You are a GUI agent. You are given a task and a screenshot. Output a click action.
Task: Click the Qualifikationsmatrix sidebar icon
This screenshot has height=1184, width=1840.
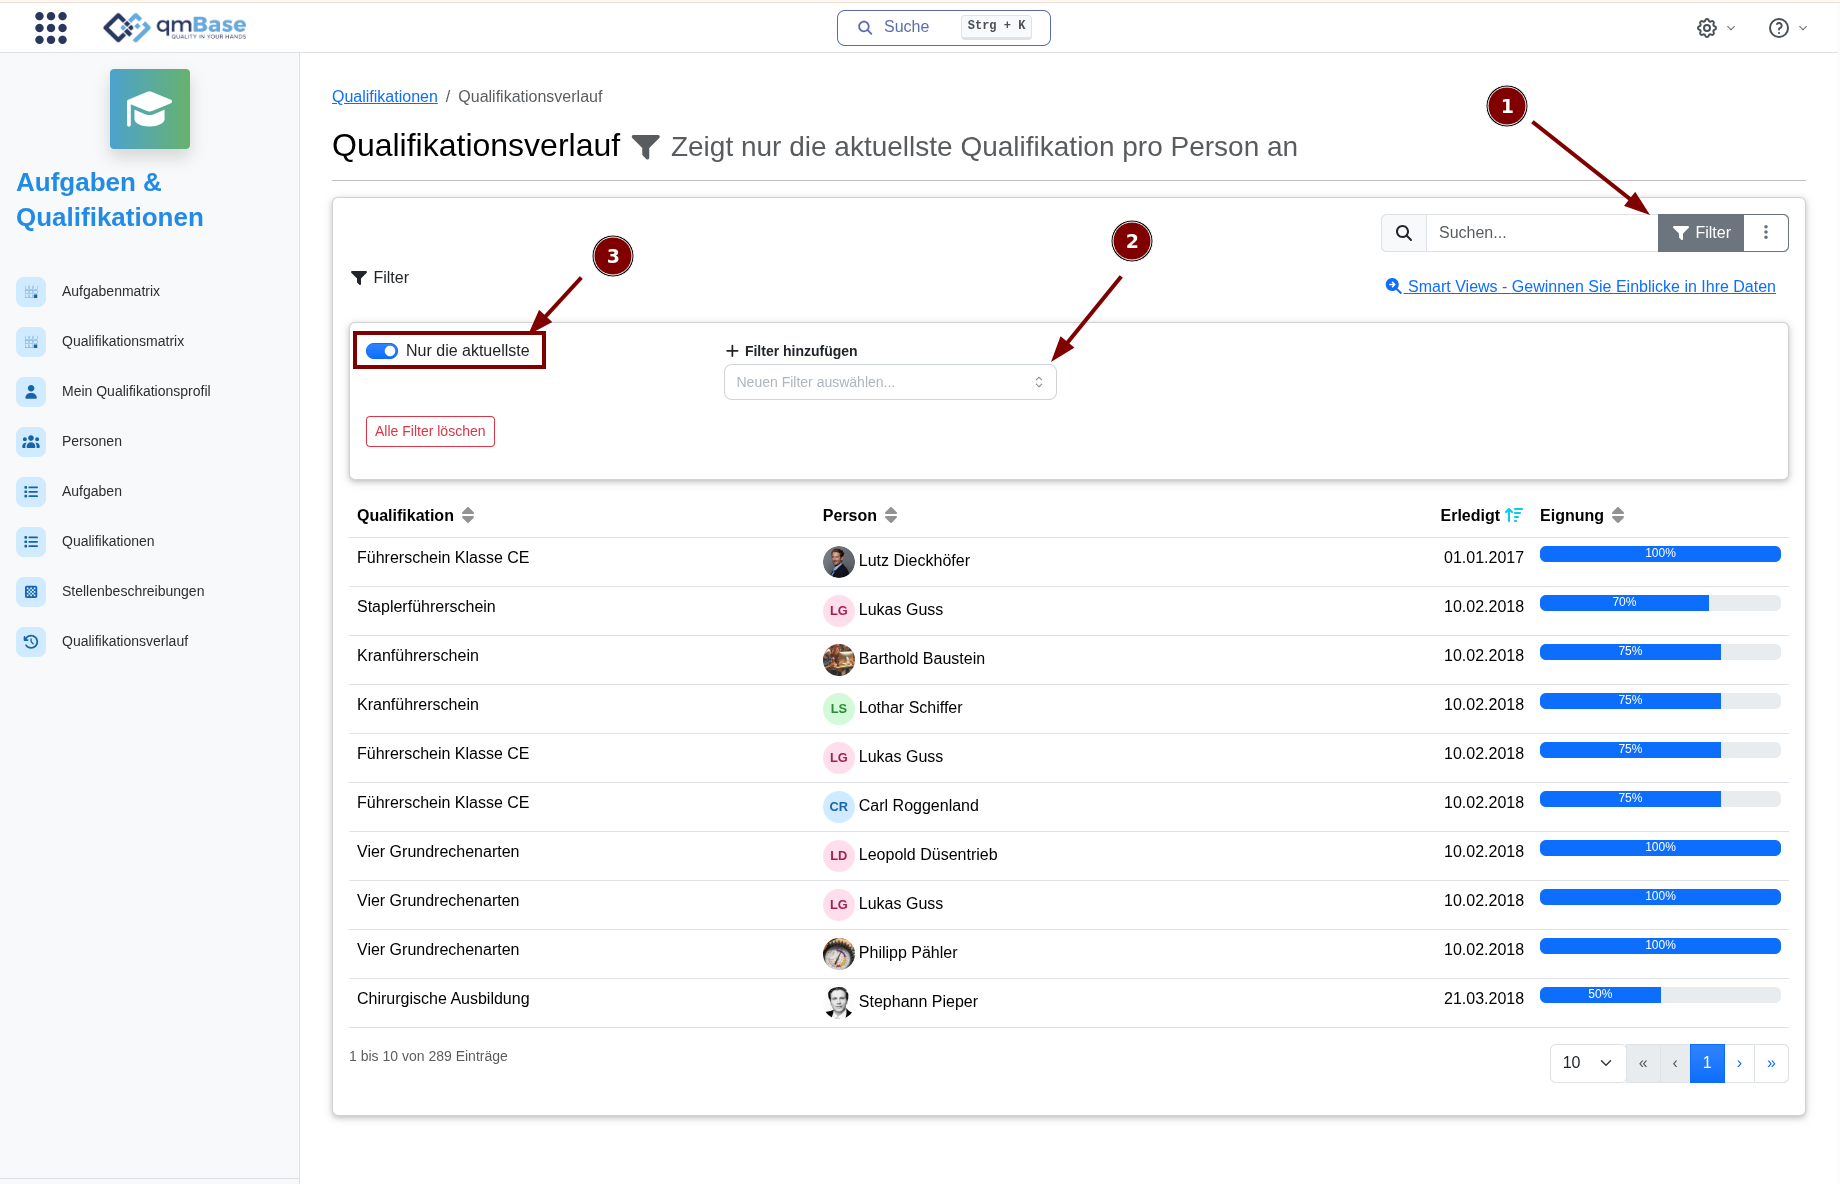click(31, 342)
